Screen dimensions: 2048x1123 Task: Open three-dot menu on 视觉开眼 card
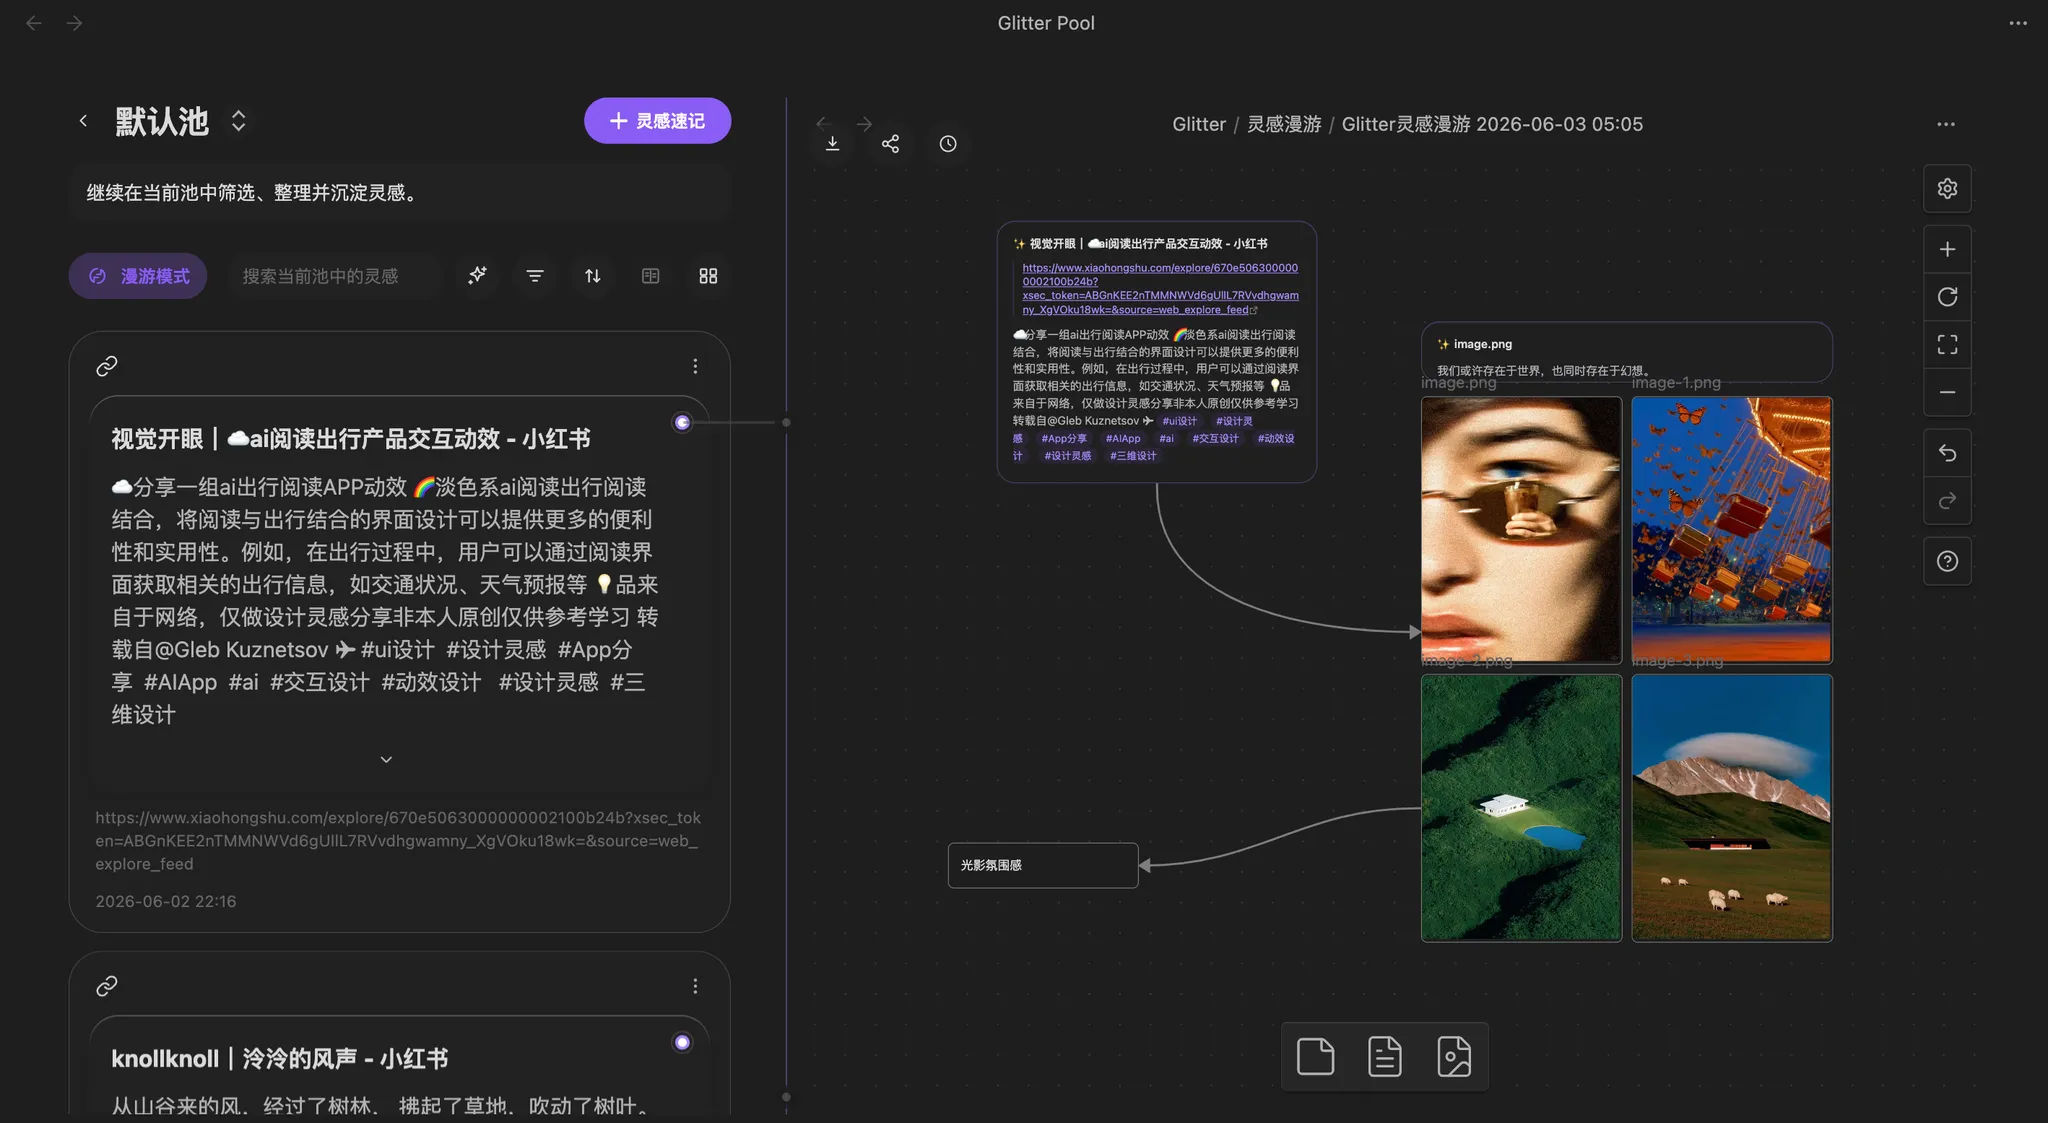(x=695, y=366)
